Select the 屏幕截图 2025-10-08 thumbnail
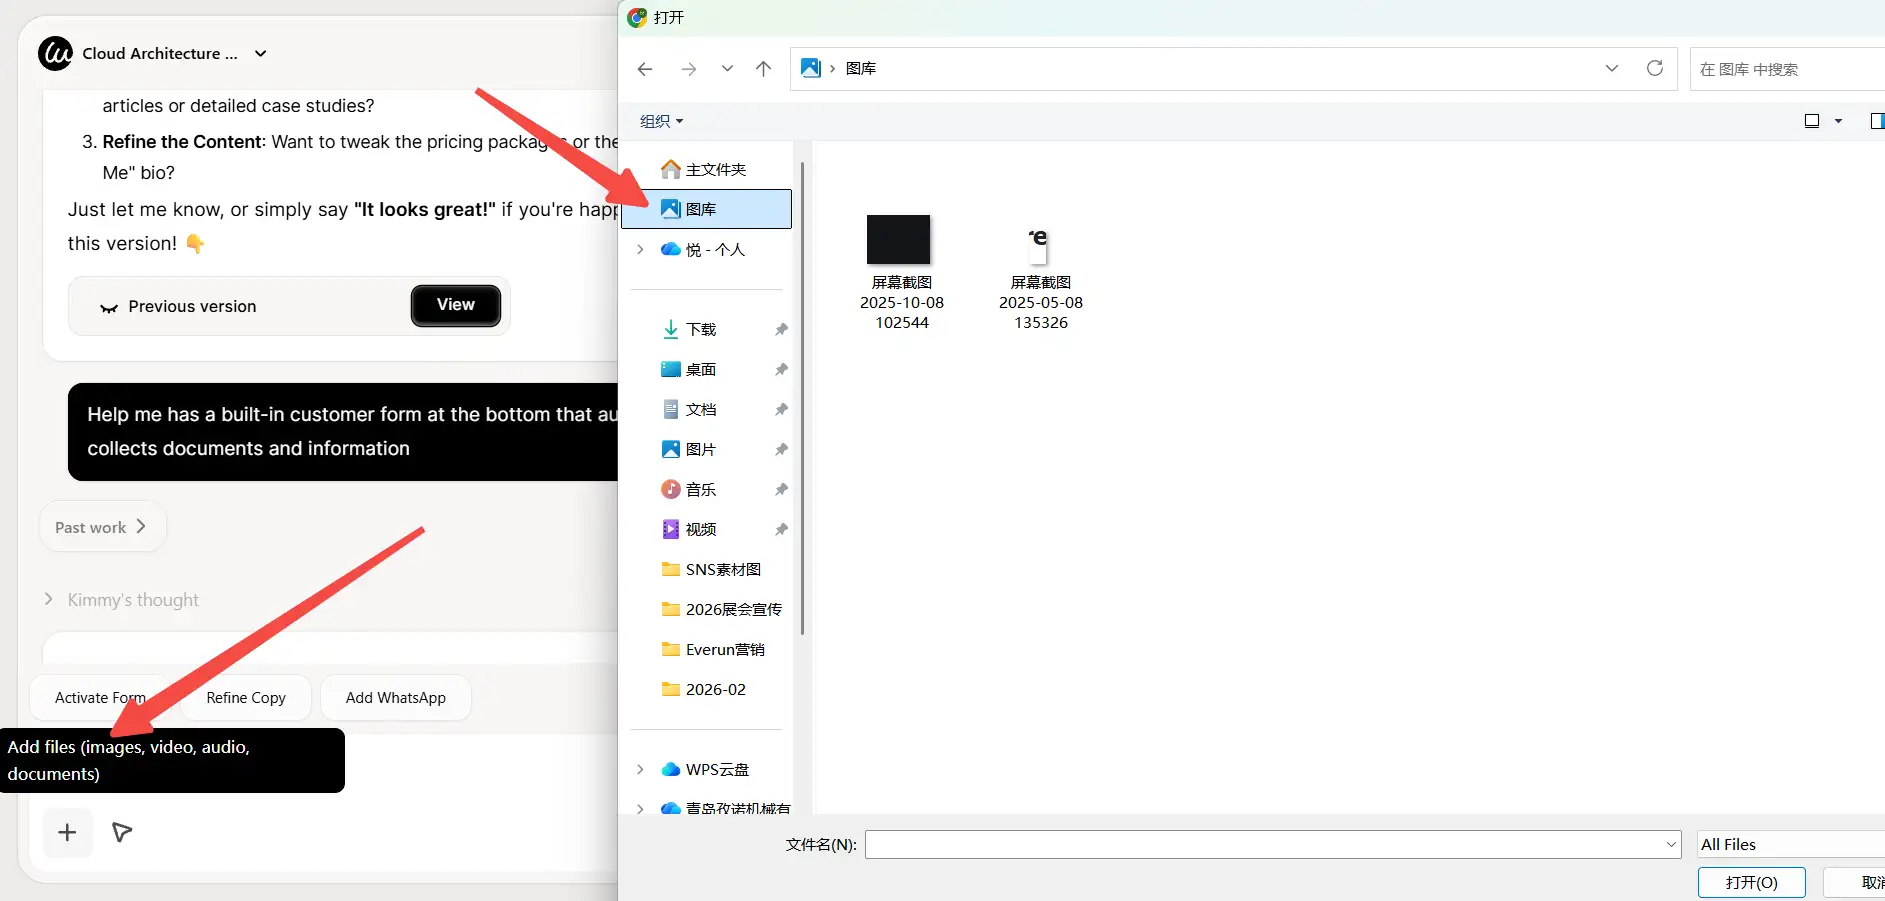The image size is (1885, 901). pos(899,240)
